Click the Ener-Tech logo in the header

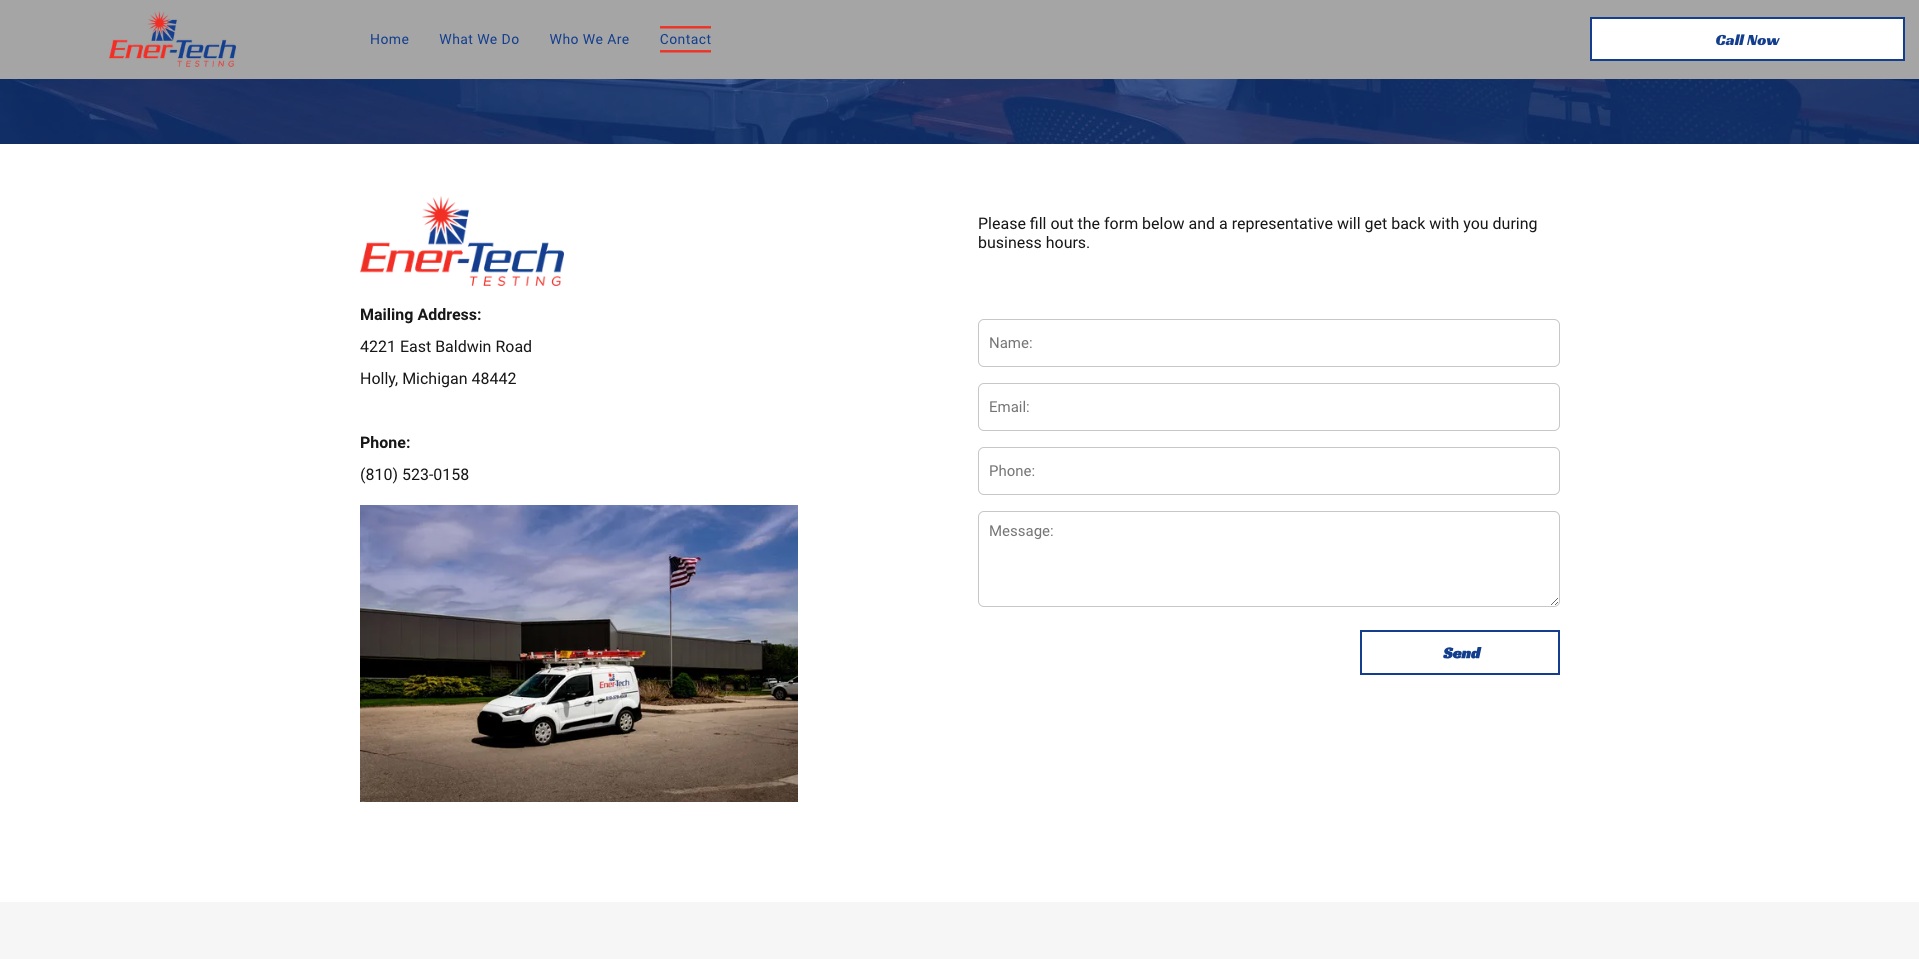tap(173, 40)
